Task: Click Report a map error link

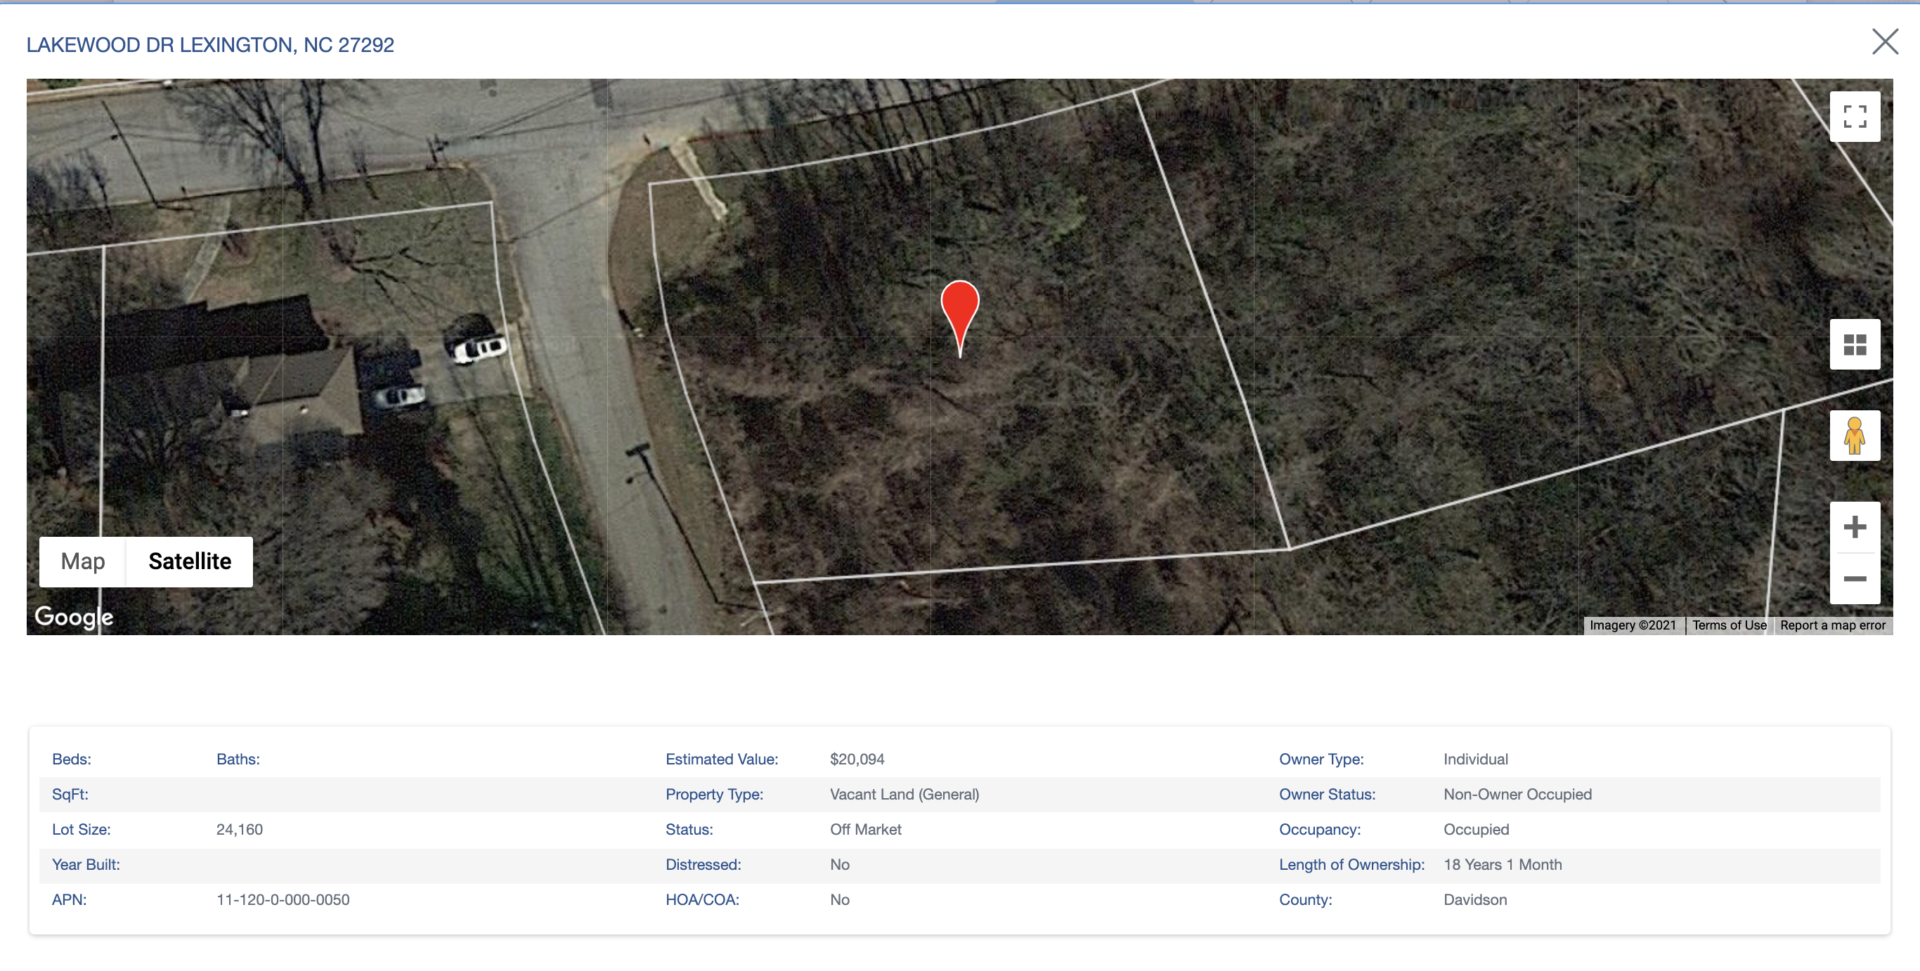Action: [x=1833, y=626]
